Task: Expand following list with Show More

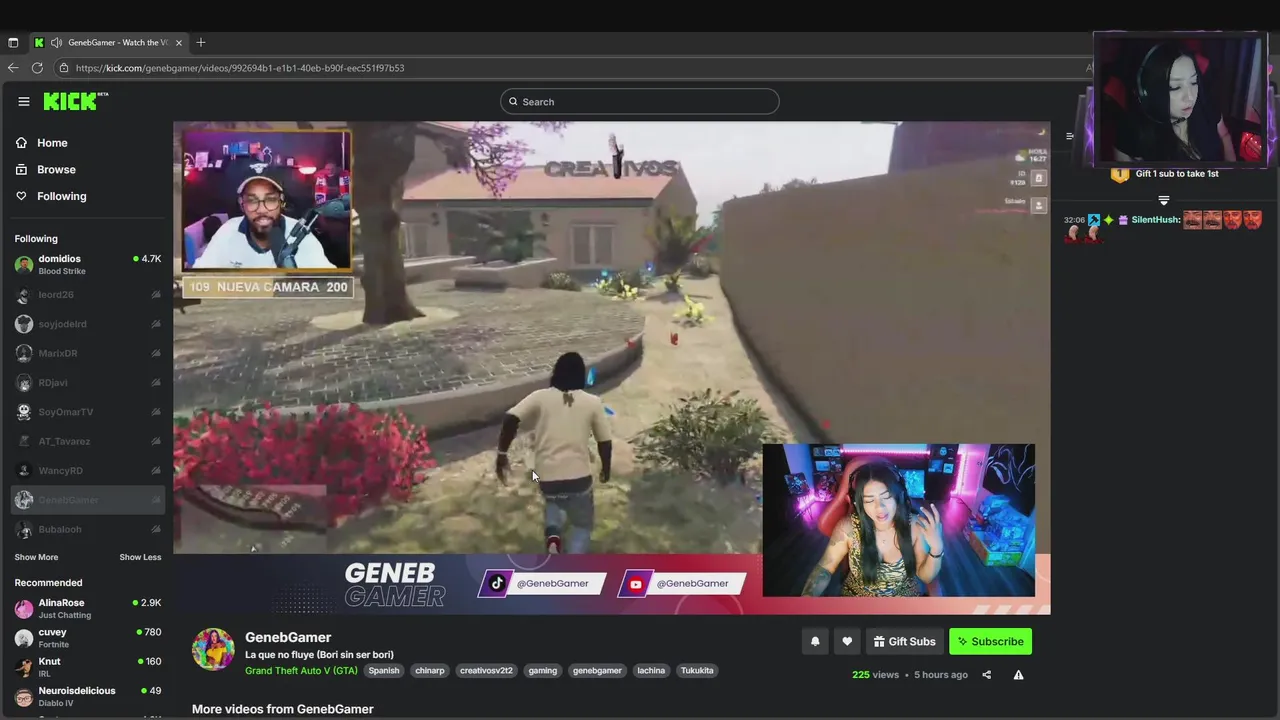Action: tap(36, 557)
